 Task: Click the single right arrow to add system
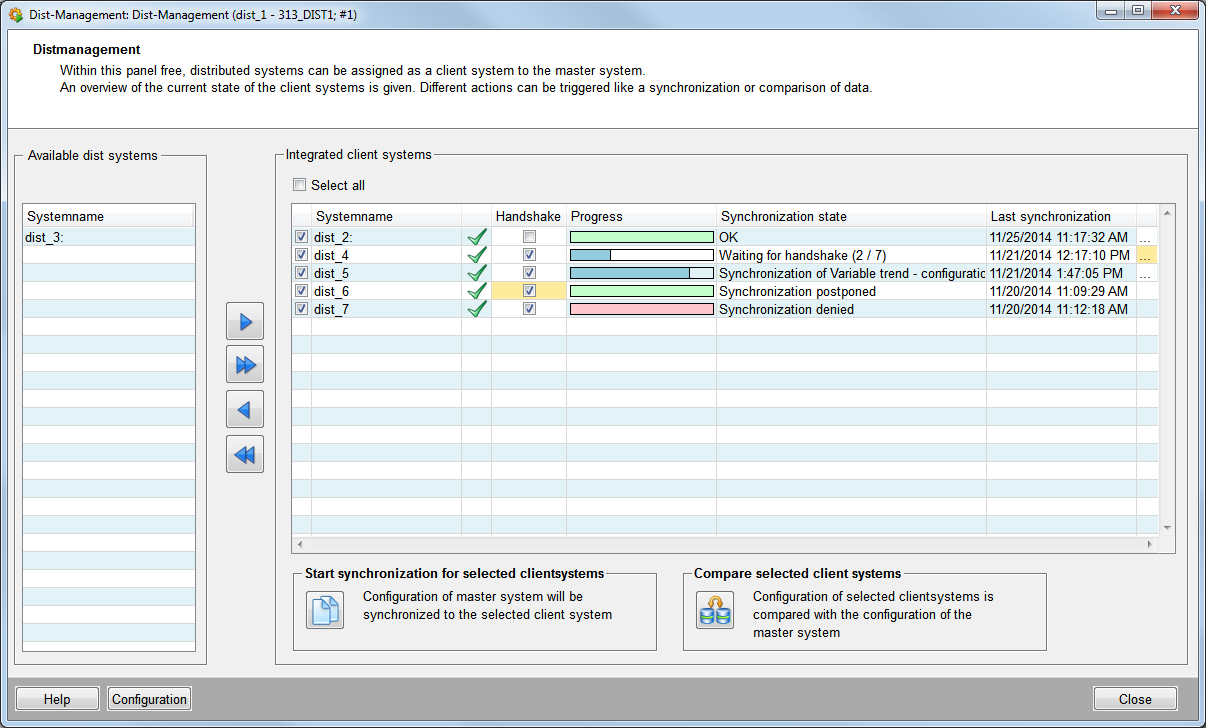pos(245,322)
